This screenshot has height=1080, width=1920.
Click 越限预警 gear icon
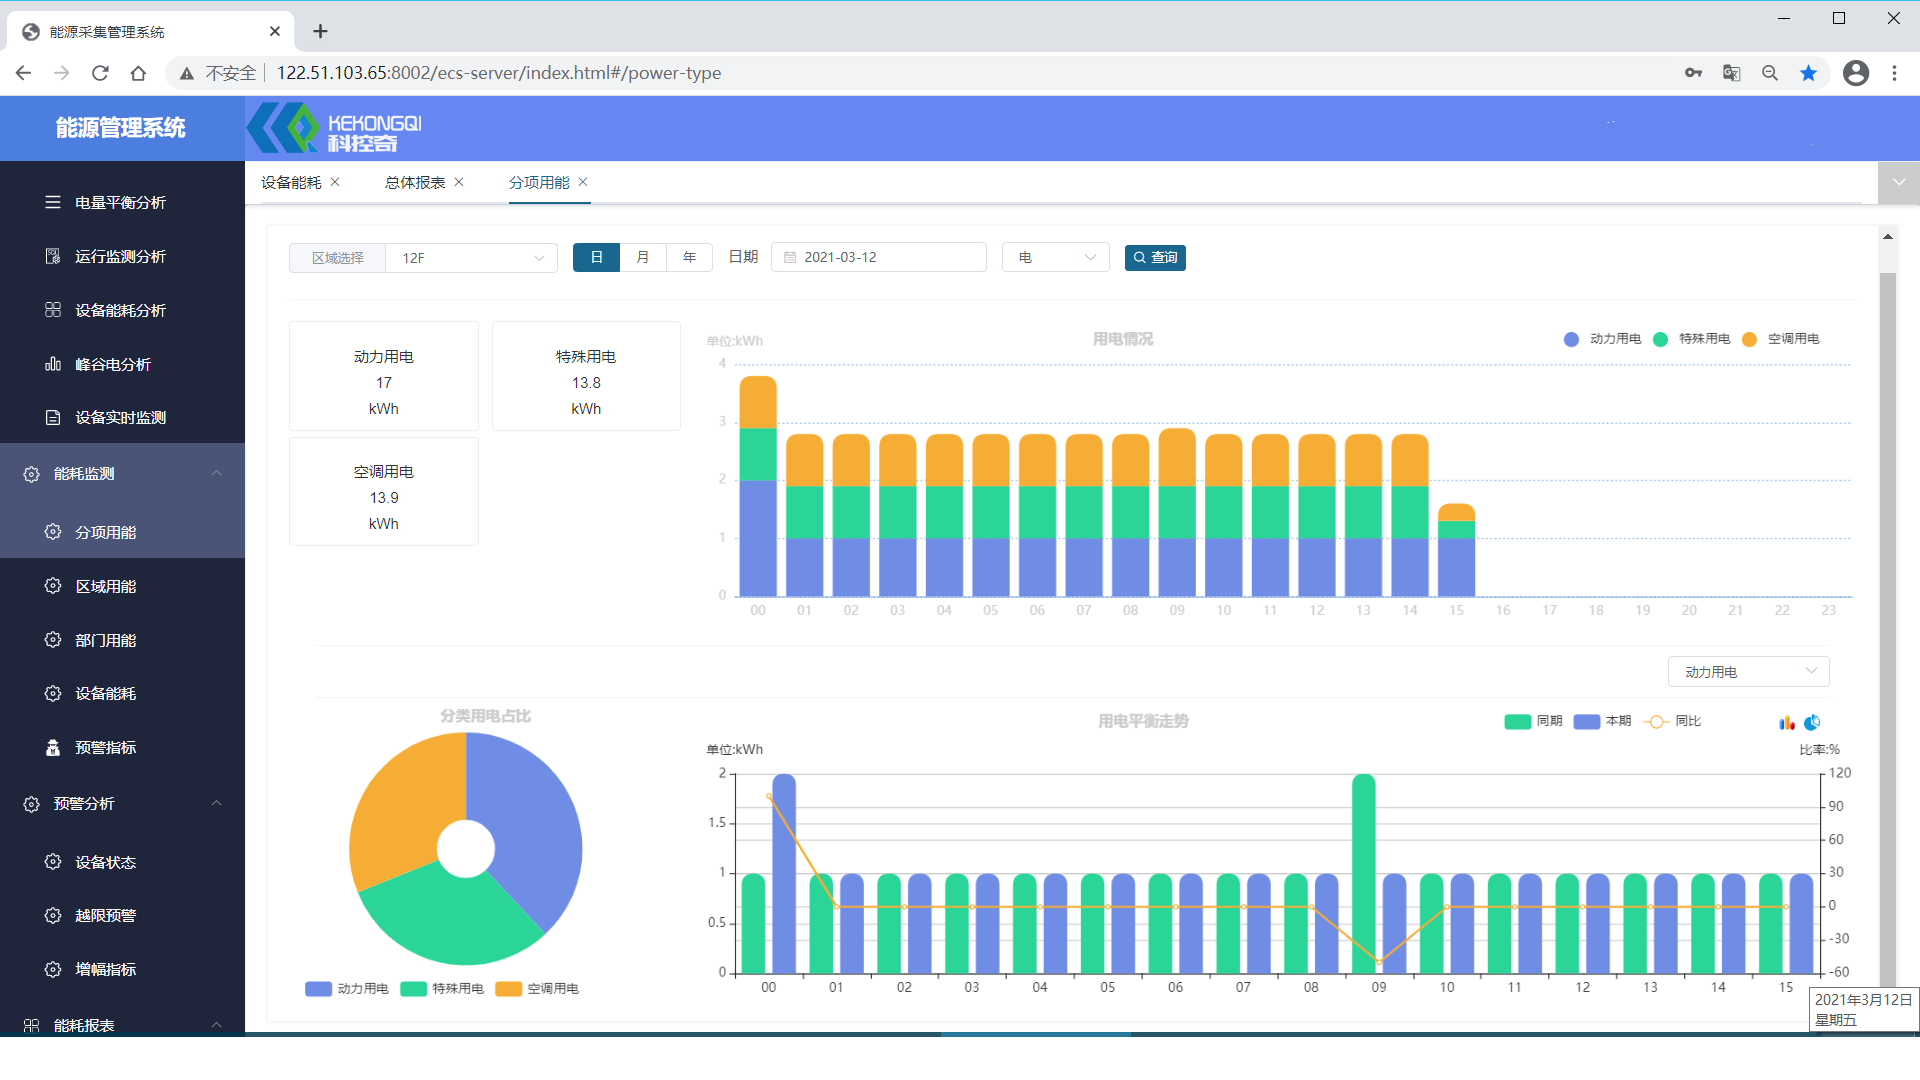click(53, 915)
